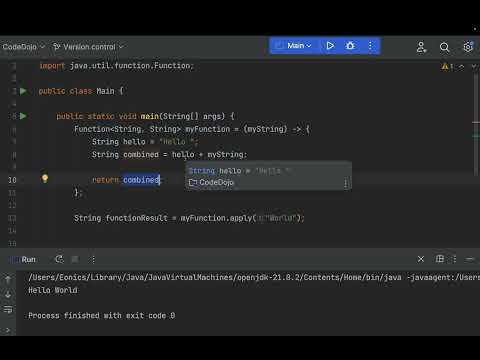The image size is (480, 360).
Task: Click CodeDojo module in tooltip popup
Action: (211, 182)
